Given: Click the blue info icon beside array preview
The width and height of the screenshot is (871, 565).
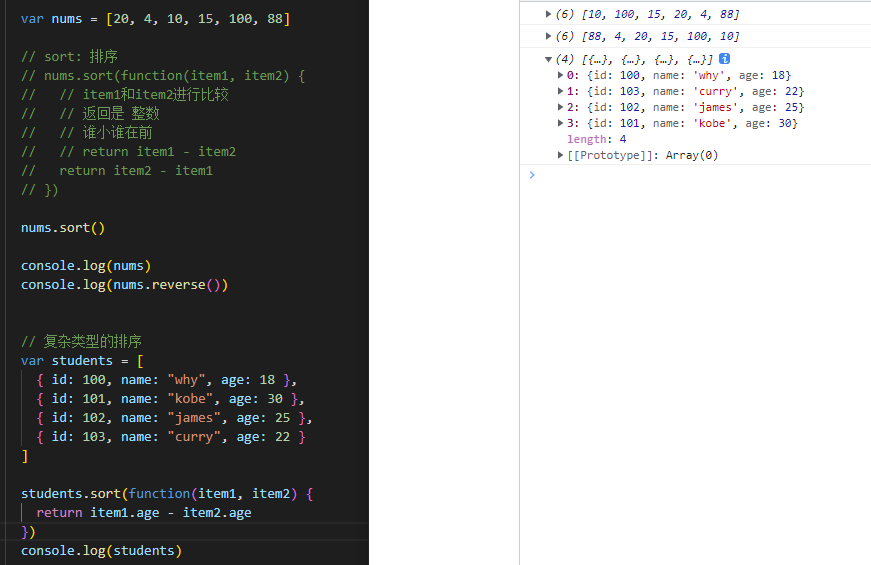Looking at the screenshot, I should pyautogui.click(x=724, y=58).
